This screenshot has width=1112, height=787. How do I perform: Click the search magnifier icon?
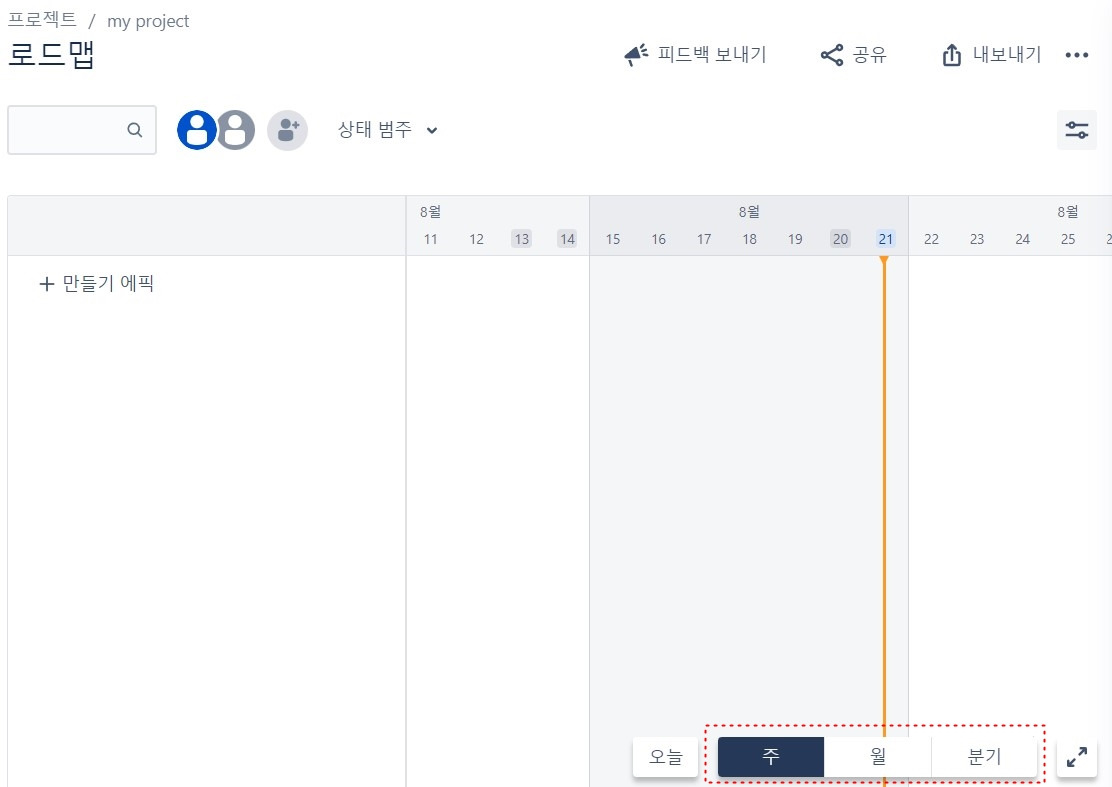point(135,130)
